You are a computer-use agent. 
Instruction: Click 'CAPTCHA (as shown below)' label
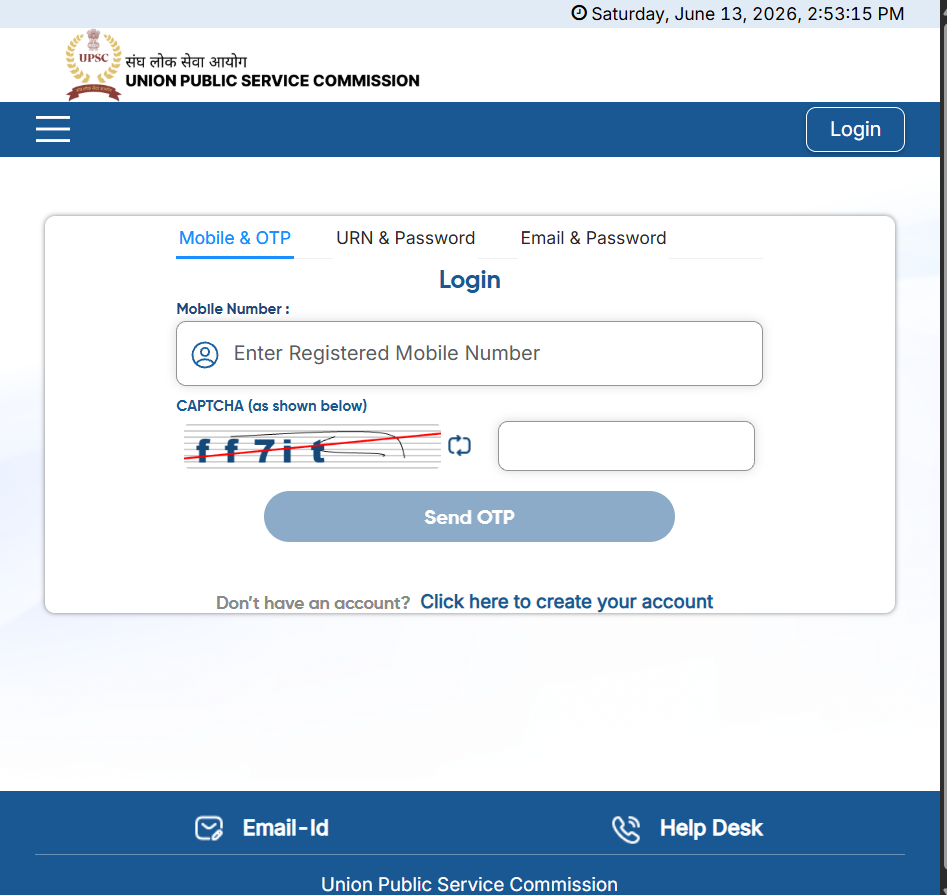click(x=272, y=406)
